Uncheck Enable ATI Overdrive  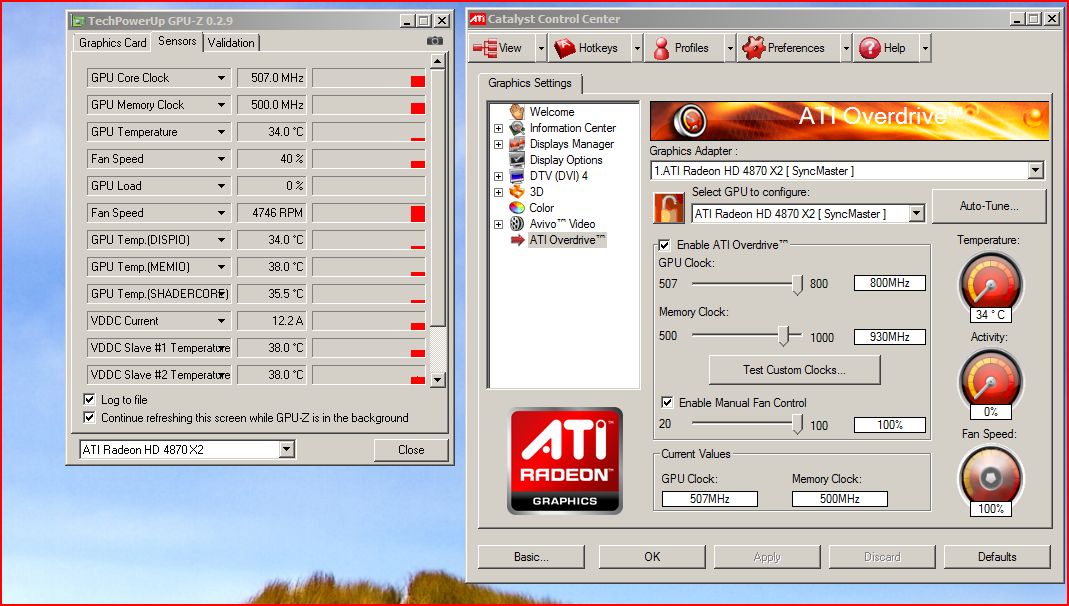pos(664,245)
